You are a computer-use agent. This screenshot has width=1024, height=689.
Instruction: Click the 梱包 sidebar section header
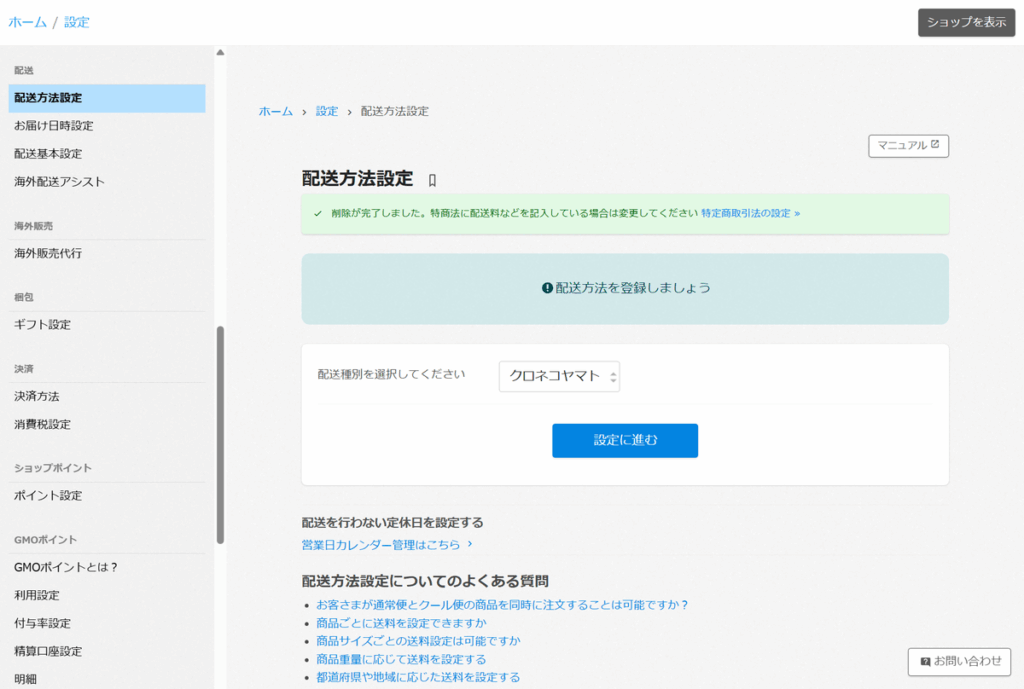pyautogui.click(x=24, y=297)
